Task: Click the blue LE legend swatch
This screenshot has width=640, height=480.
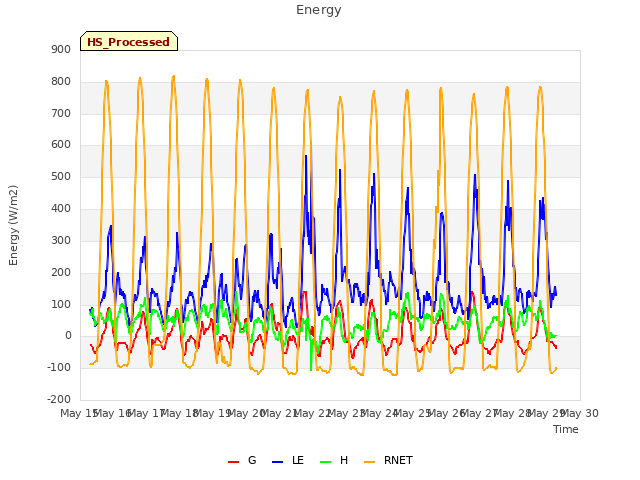Action: point(278,462)
